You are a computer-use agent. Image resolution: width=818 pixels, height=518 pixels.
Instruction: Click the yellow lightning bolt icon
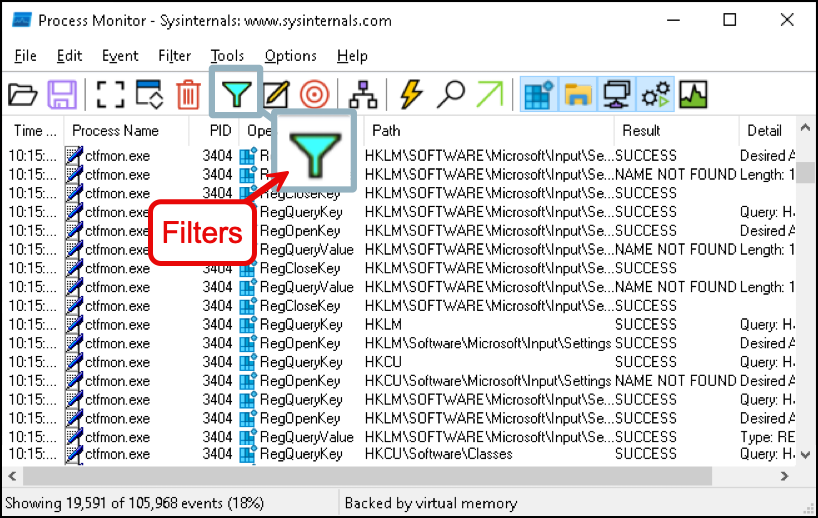coord(411,94)
